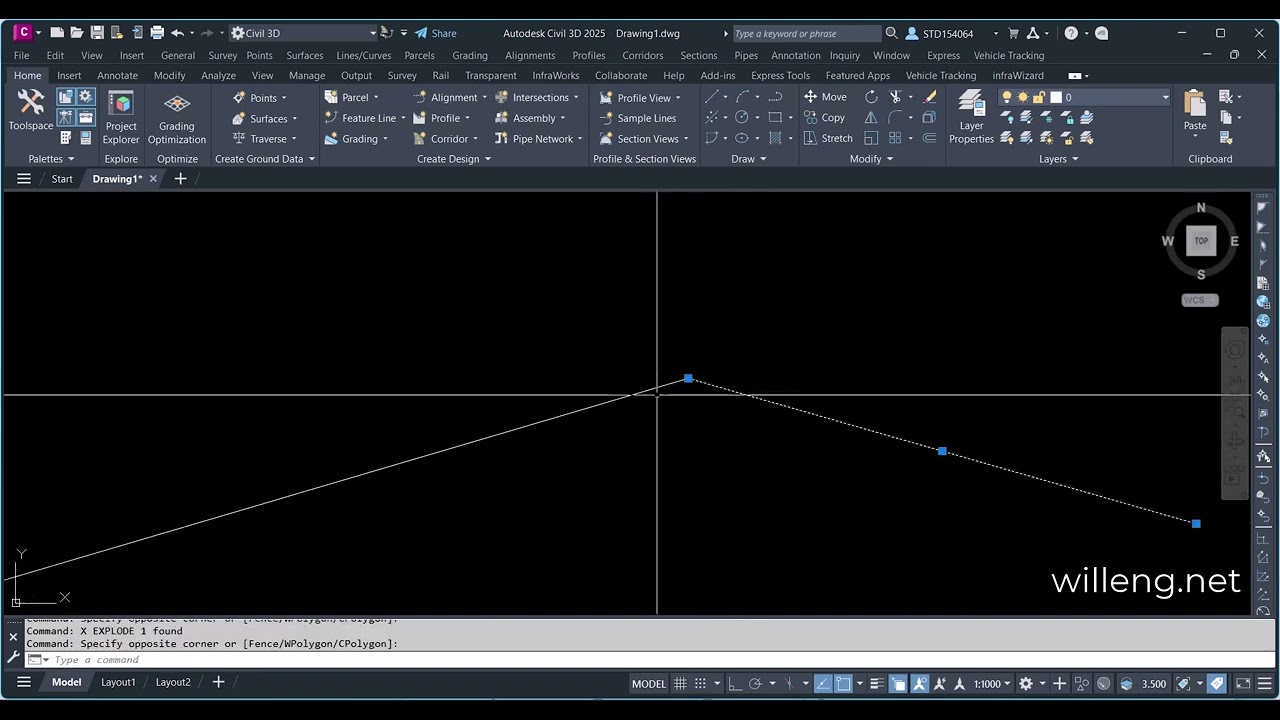Select the Ellipse draw tool
Image resolution: width=1280 pixels, height=720 pixels.
(742, 138)
